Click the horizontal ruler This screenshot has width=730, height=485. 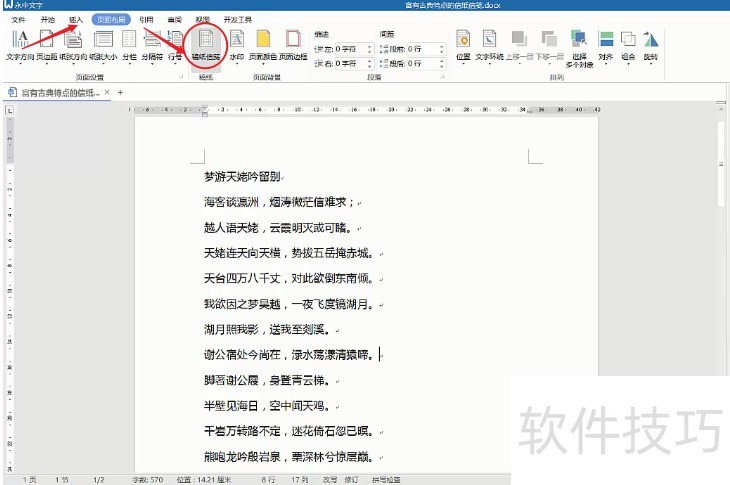tap(365, 110)
